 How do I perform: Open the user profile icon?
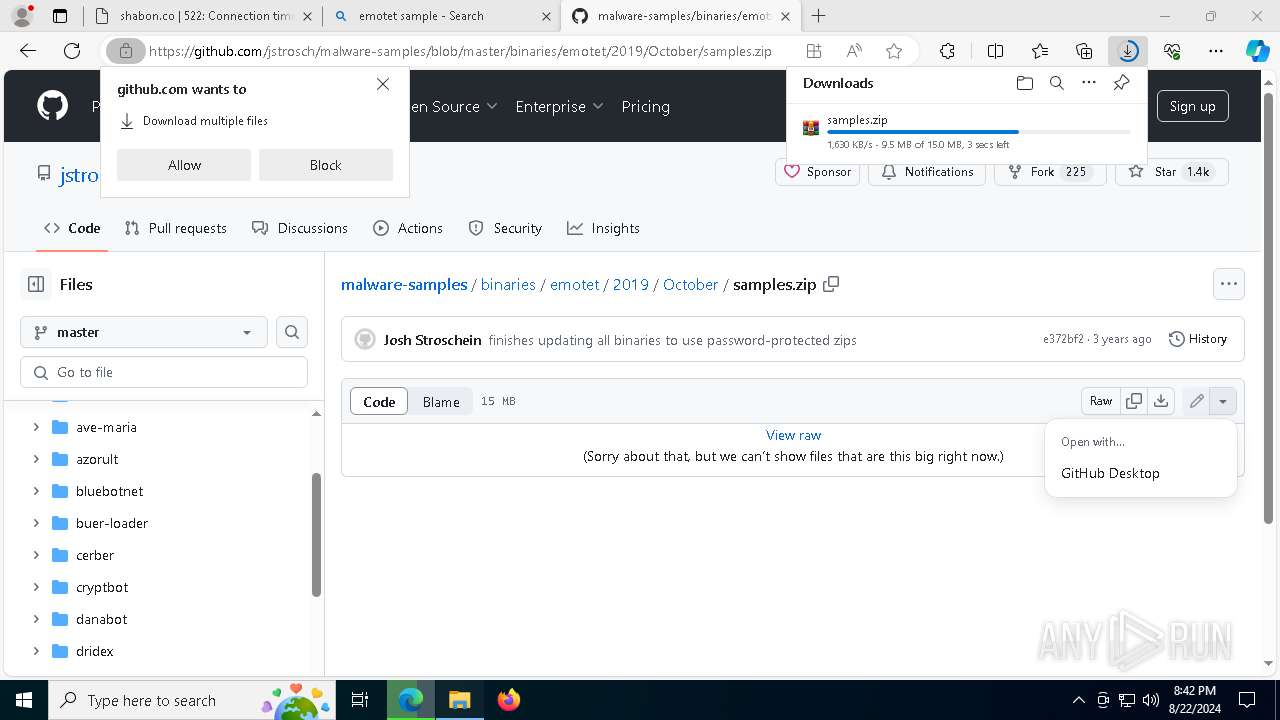coord(22,16)
